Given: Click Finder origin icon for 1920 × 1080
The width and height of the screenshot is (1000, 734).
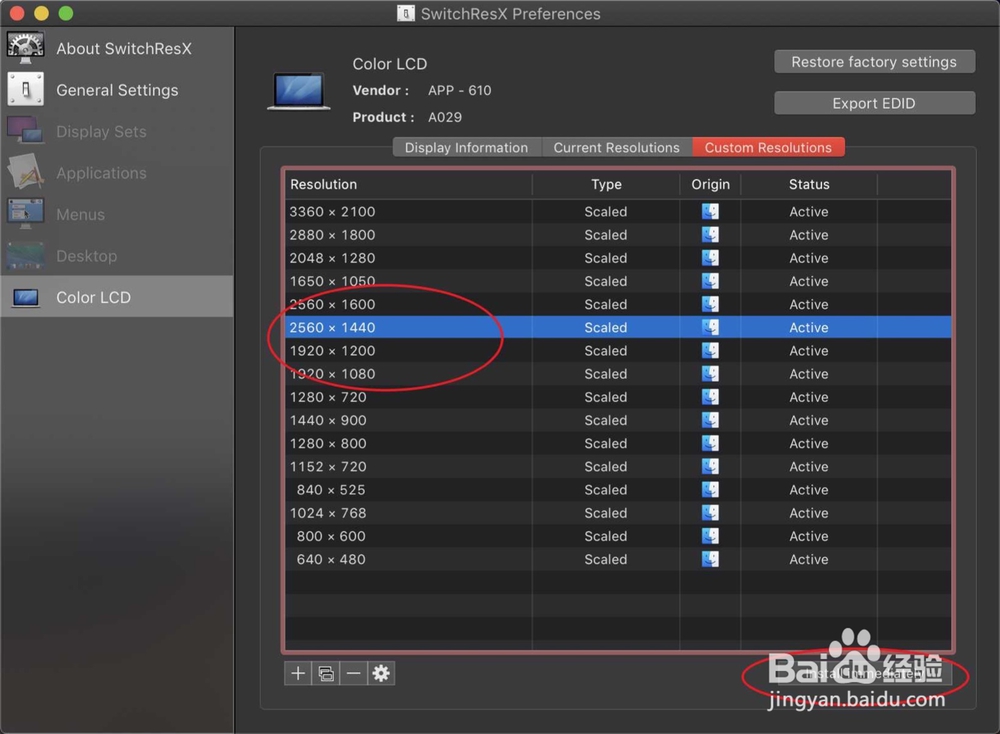Looking at the screenshot, I should pyautogui.click(x=710, y=374).
